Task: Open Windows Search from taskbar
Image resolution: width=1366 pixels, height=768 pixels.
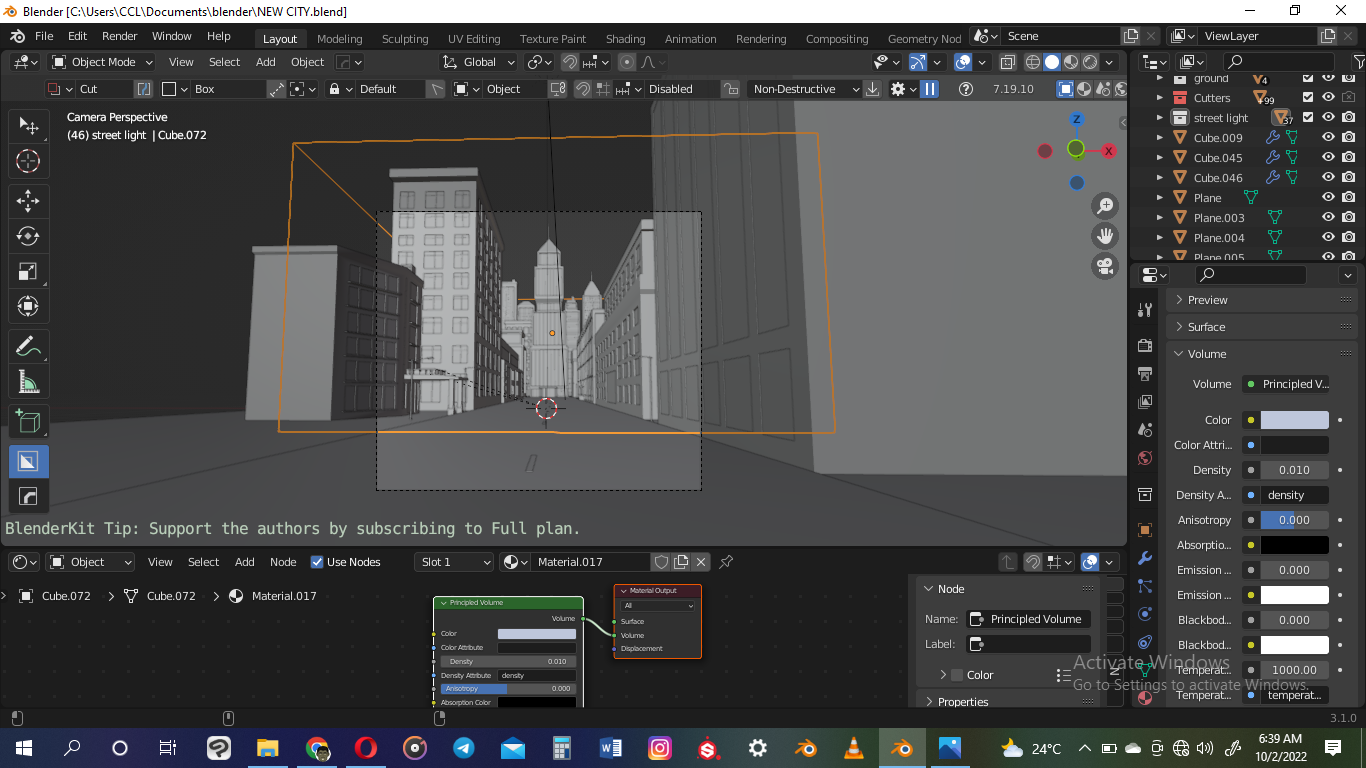Action: coord(72,747)
